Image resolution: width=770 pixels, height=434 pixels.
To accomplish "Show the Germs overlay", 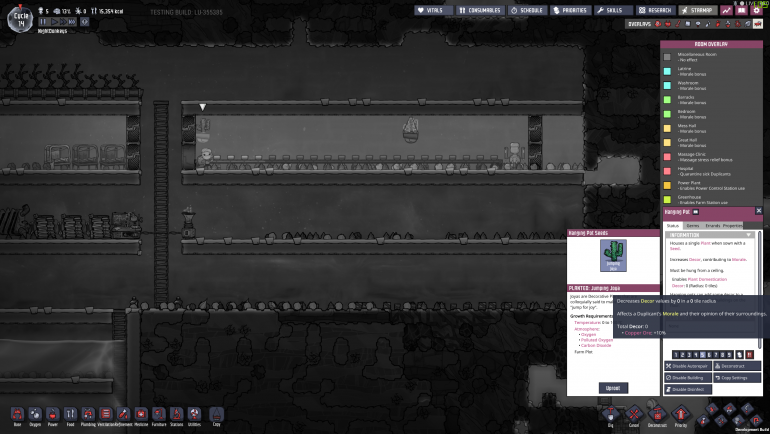I will pyautogui.click(x=738, y=24).
